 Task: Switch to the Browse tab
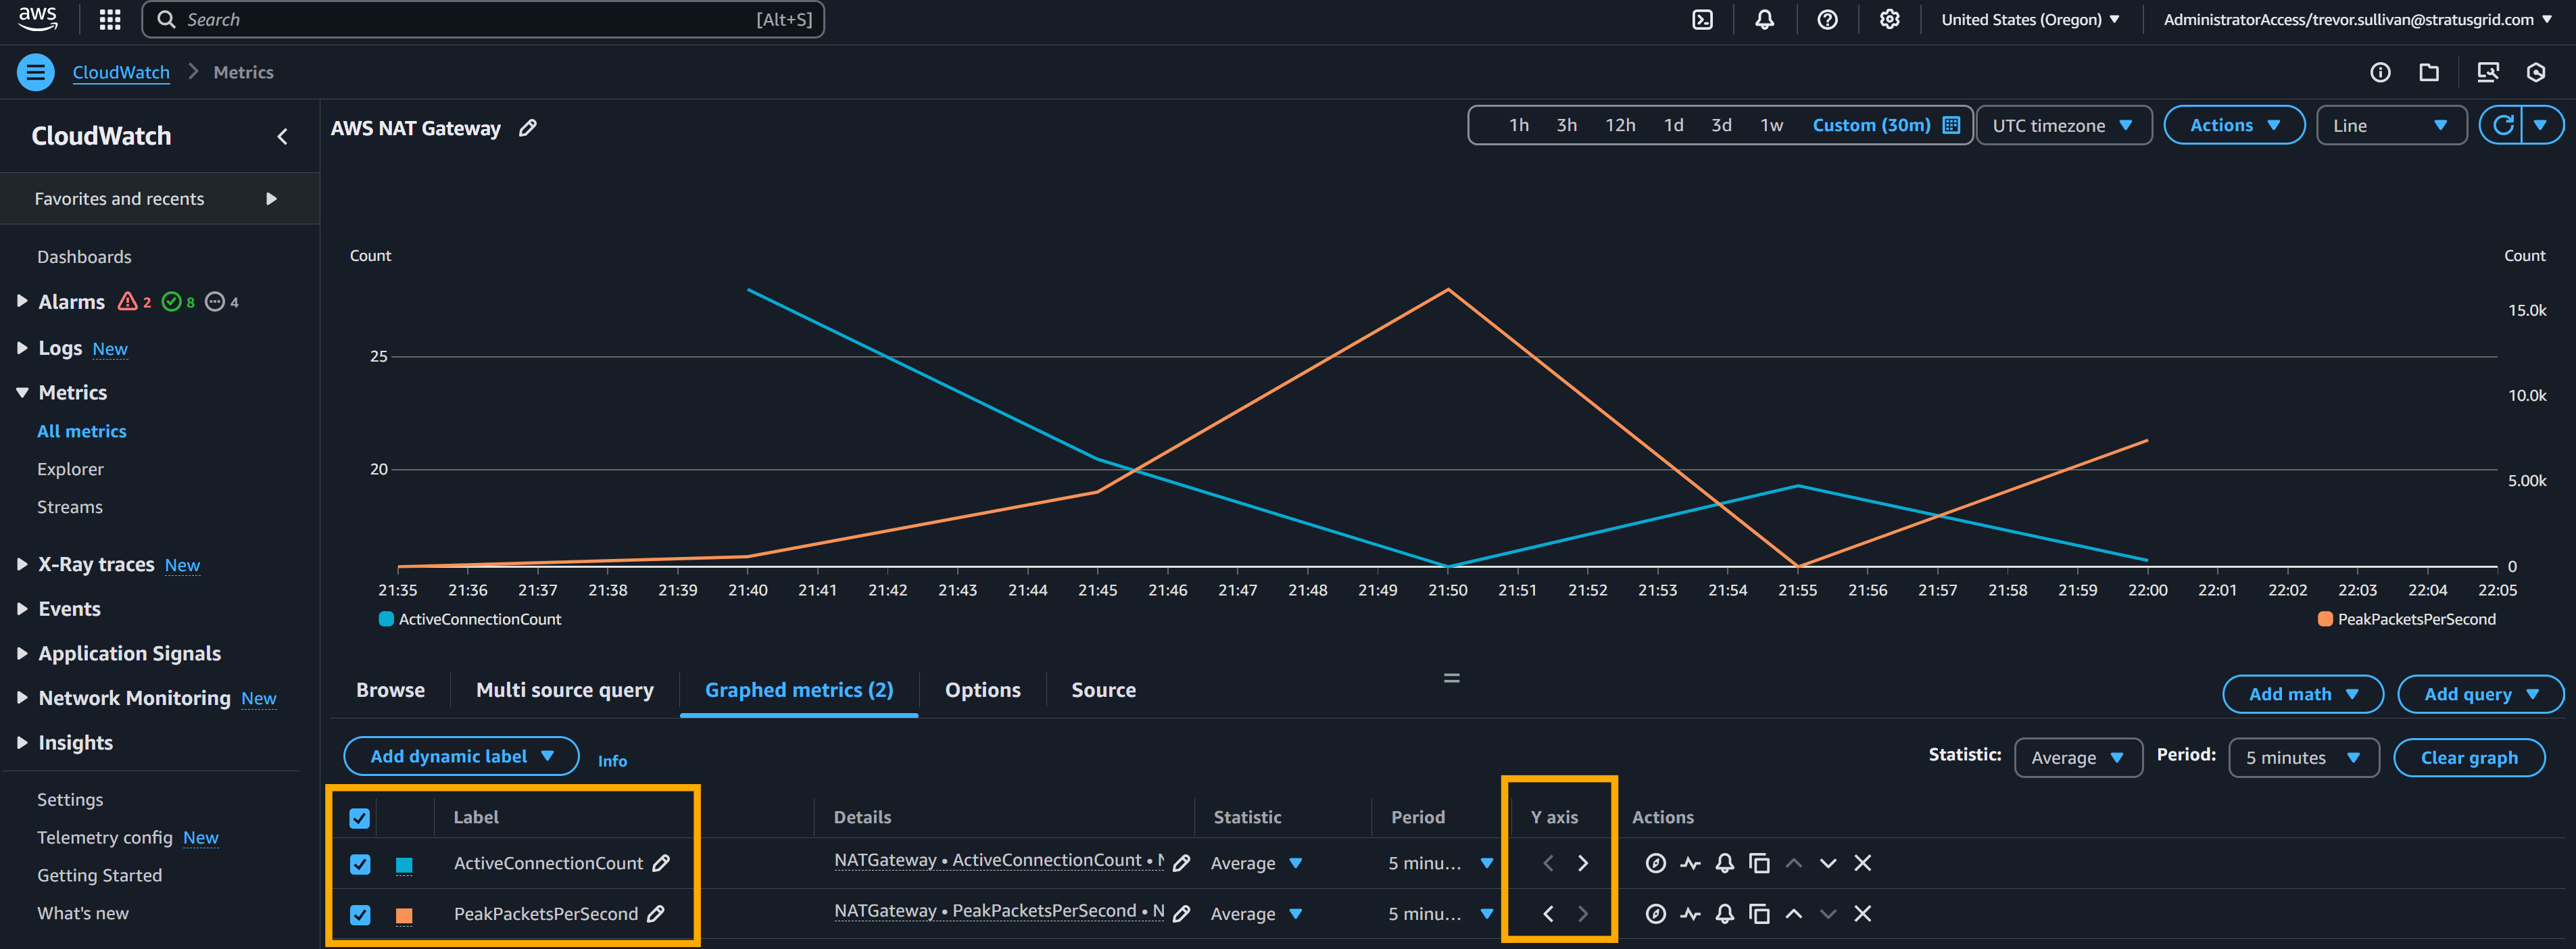pos(390,690)
